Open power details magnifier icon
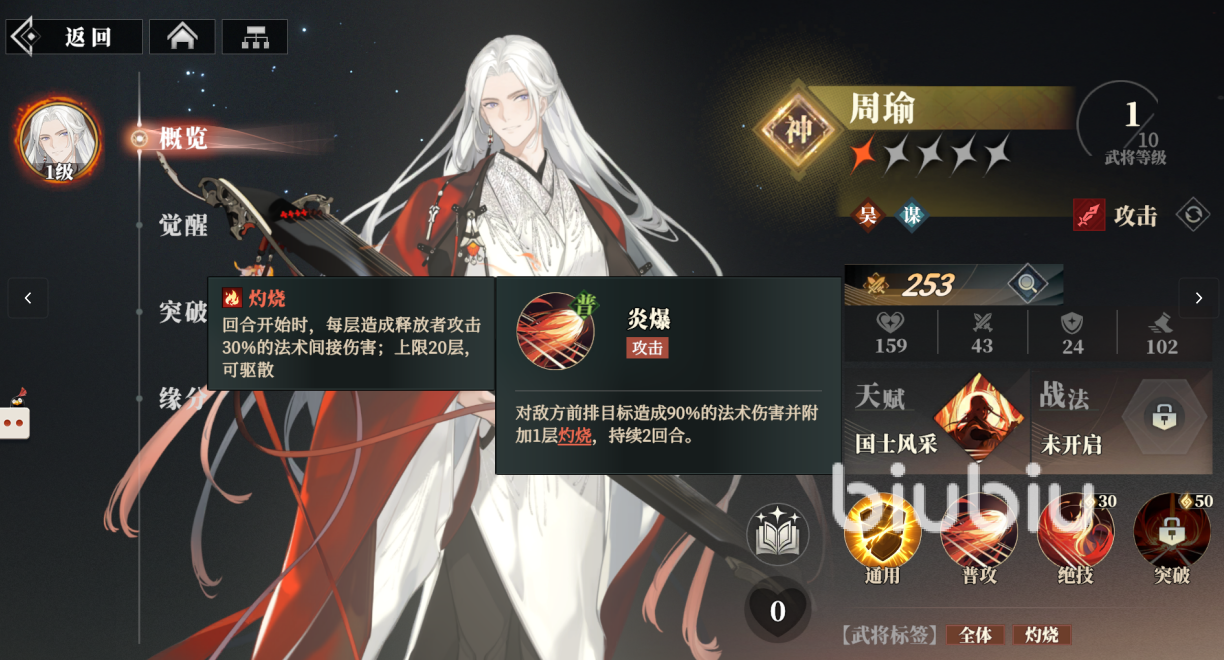Viewport: 1224px width, 660px height. pyautogui.click(x=1027, y=285)
